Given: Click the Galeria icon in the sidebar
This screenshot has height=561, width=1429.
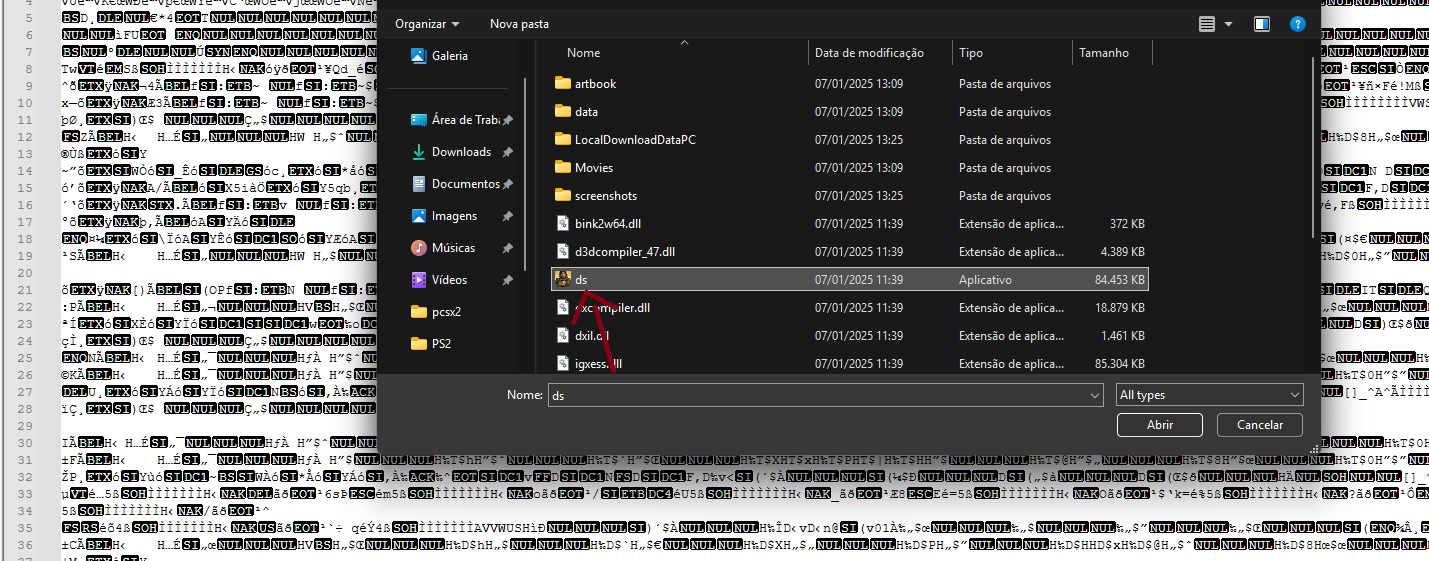Looking at the screenshot, I should pos(419,56).
